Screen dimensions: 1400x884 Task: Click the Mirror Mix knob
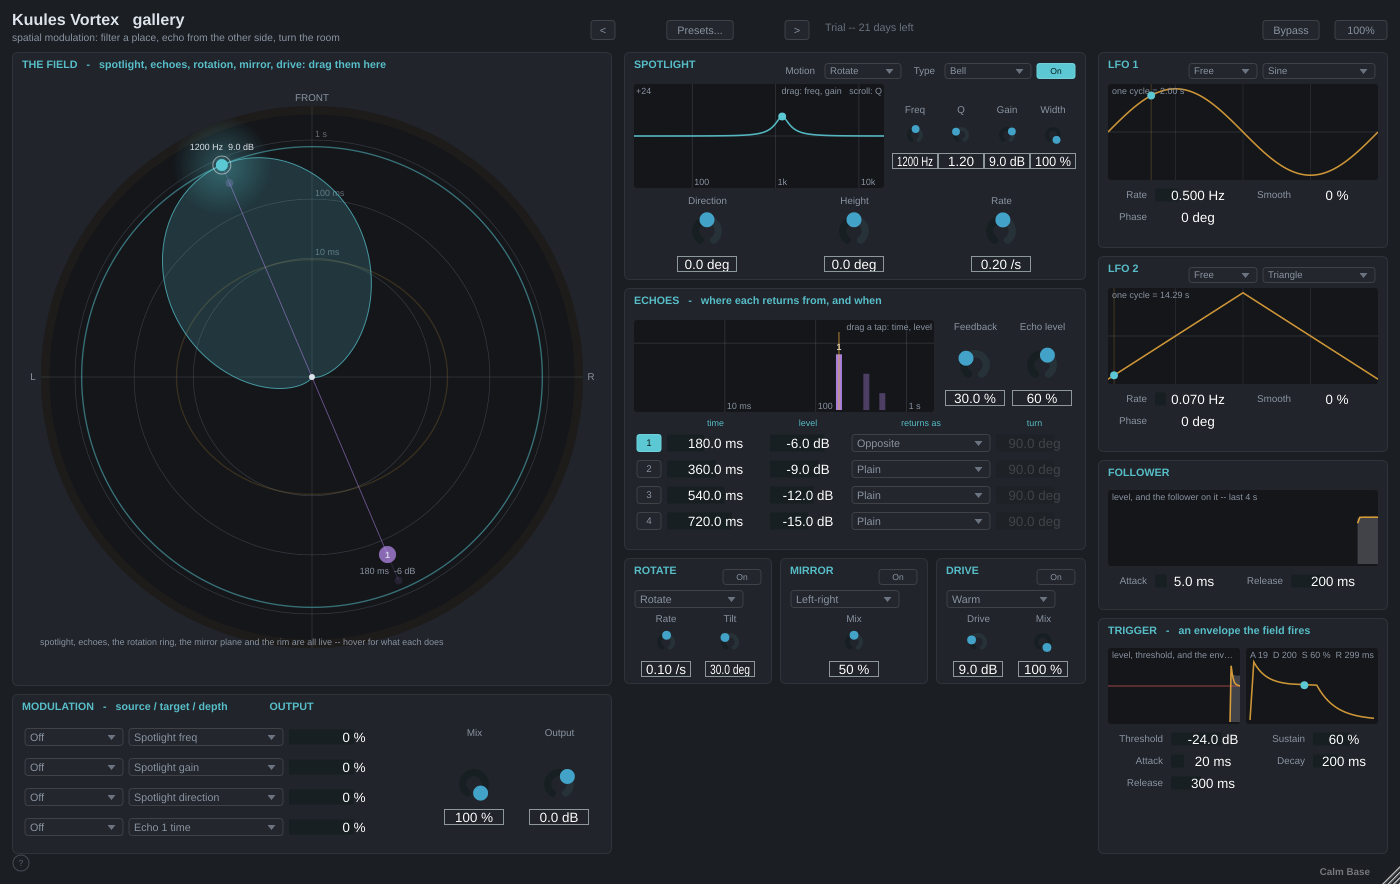point(854,641)
